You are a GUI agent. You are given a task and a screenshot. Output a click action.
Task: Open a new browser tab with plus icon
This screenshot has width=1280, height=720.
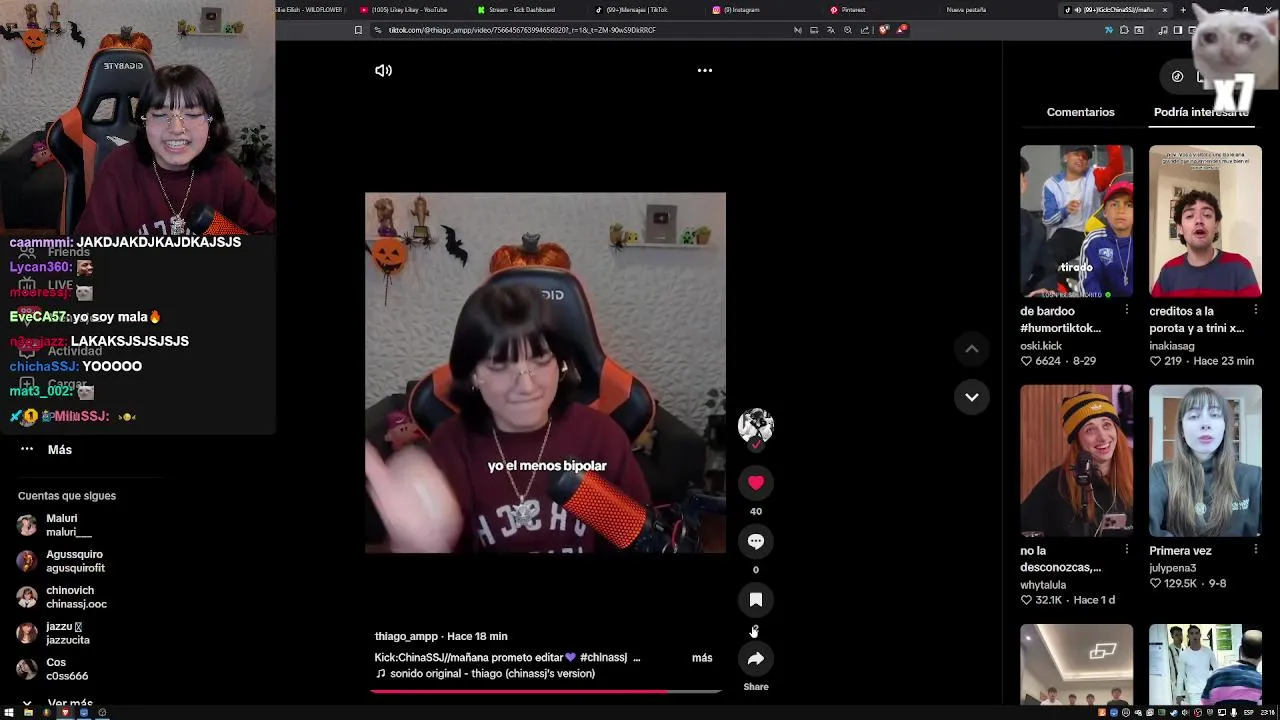[1183, 10]
